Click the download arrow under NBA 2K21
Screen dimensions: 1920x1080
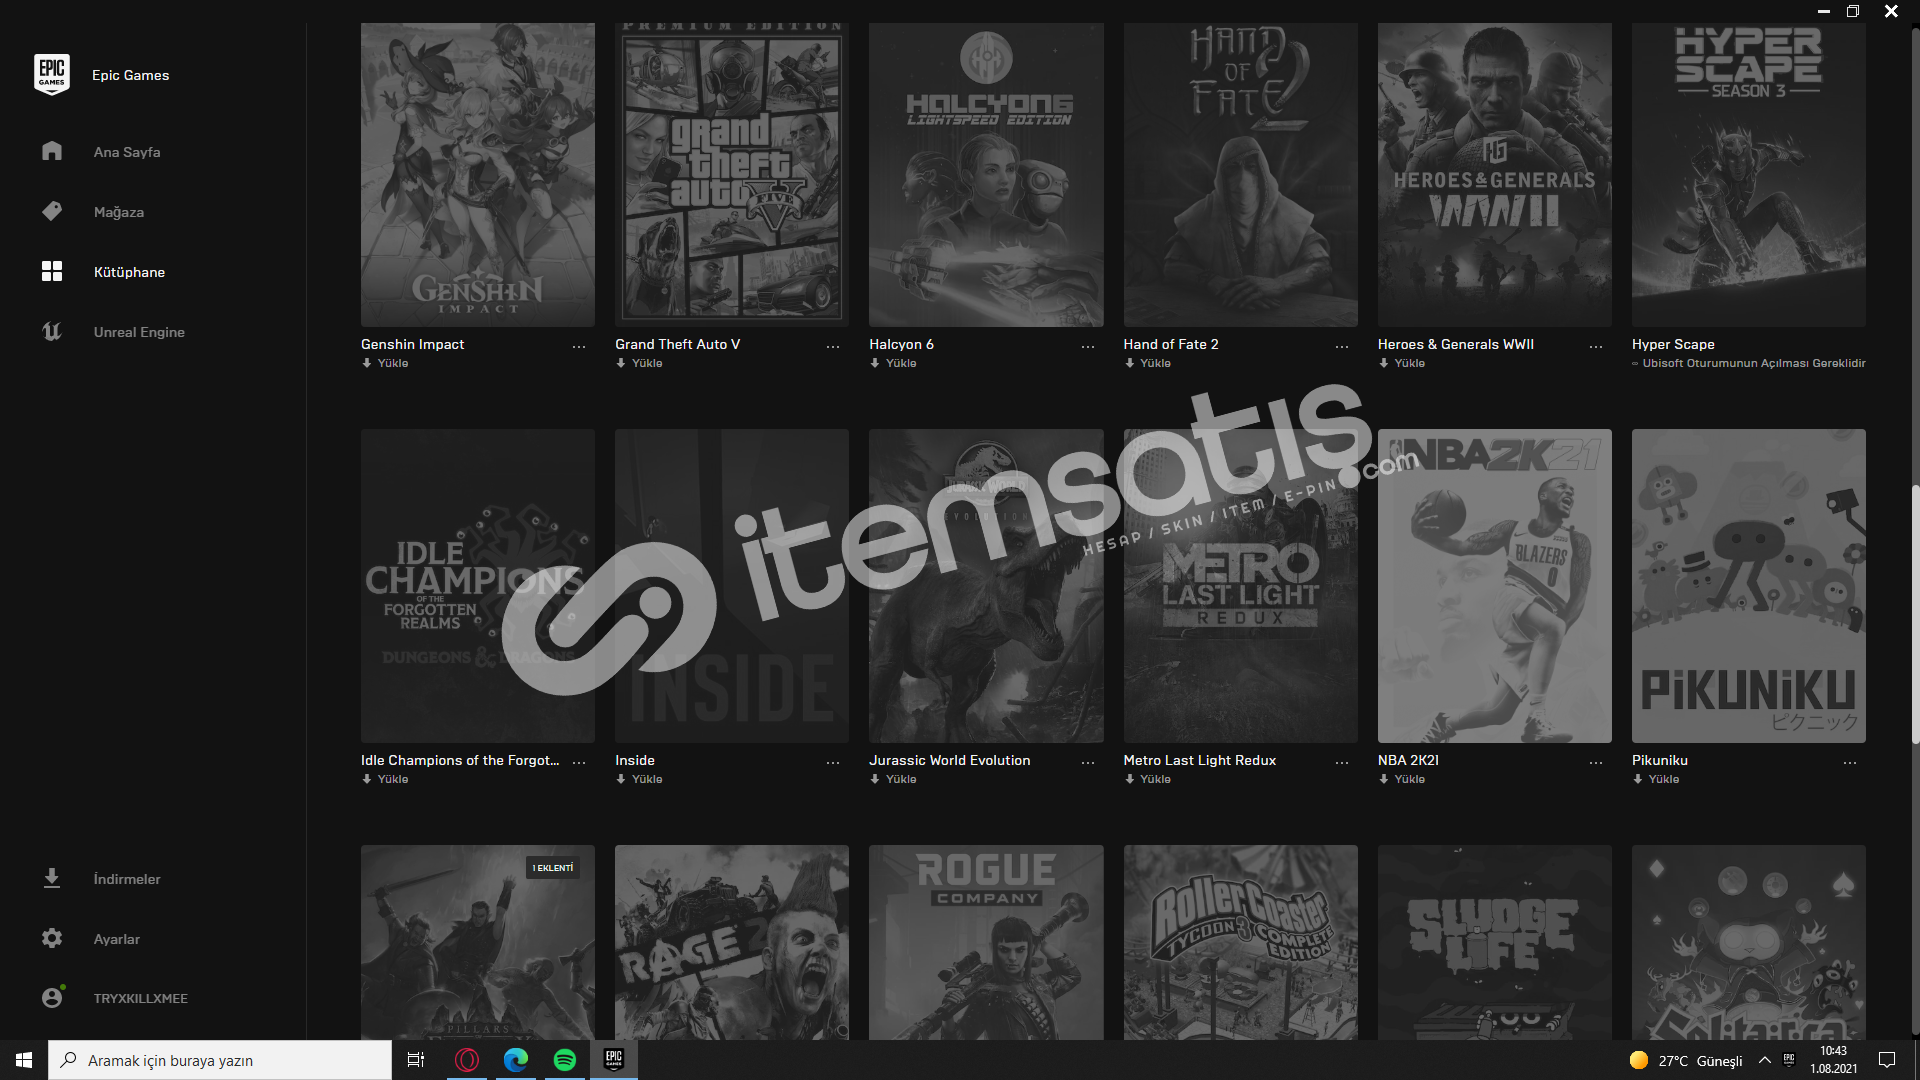[1383, 779]
